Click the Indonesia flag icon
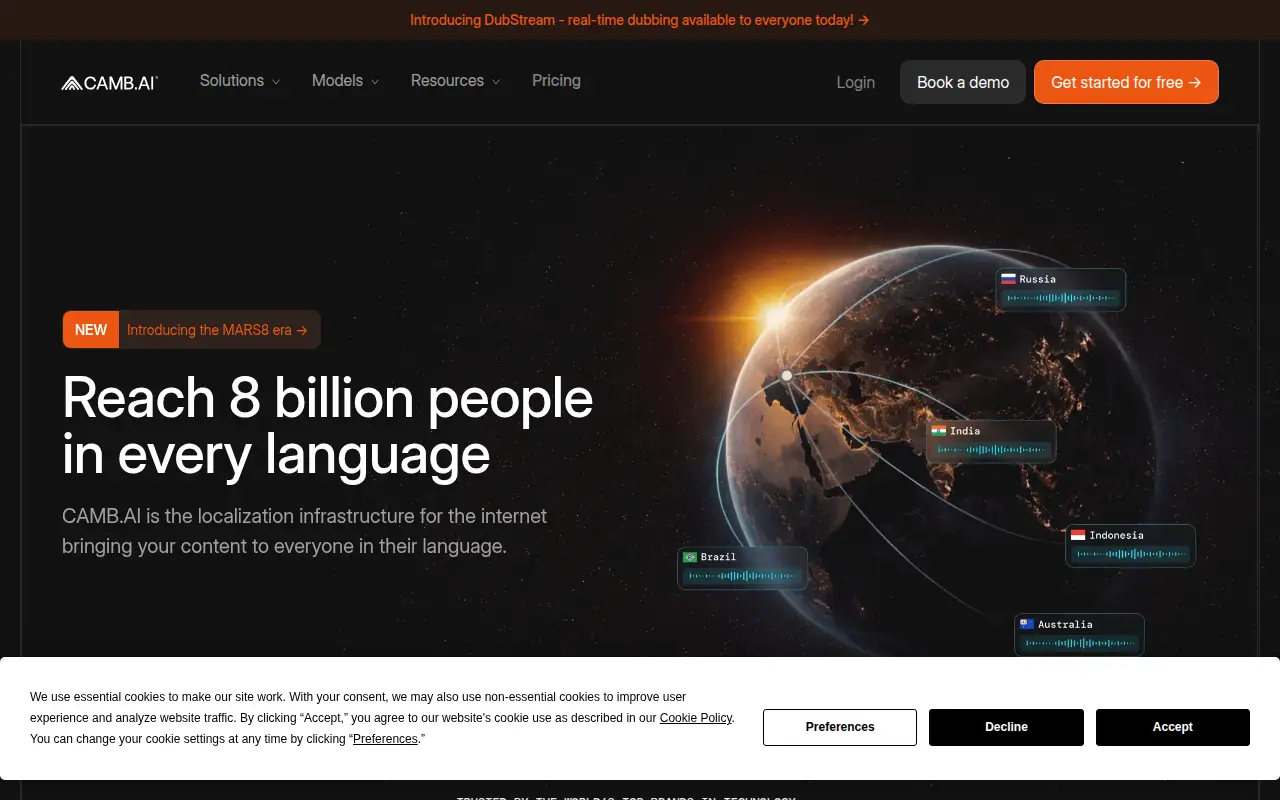This screenshot has width=1280, height=800. click(1078, 535)
